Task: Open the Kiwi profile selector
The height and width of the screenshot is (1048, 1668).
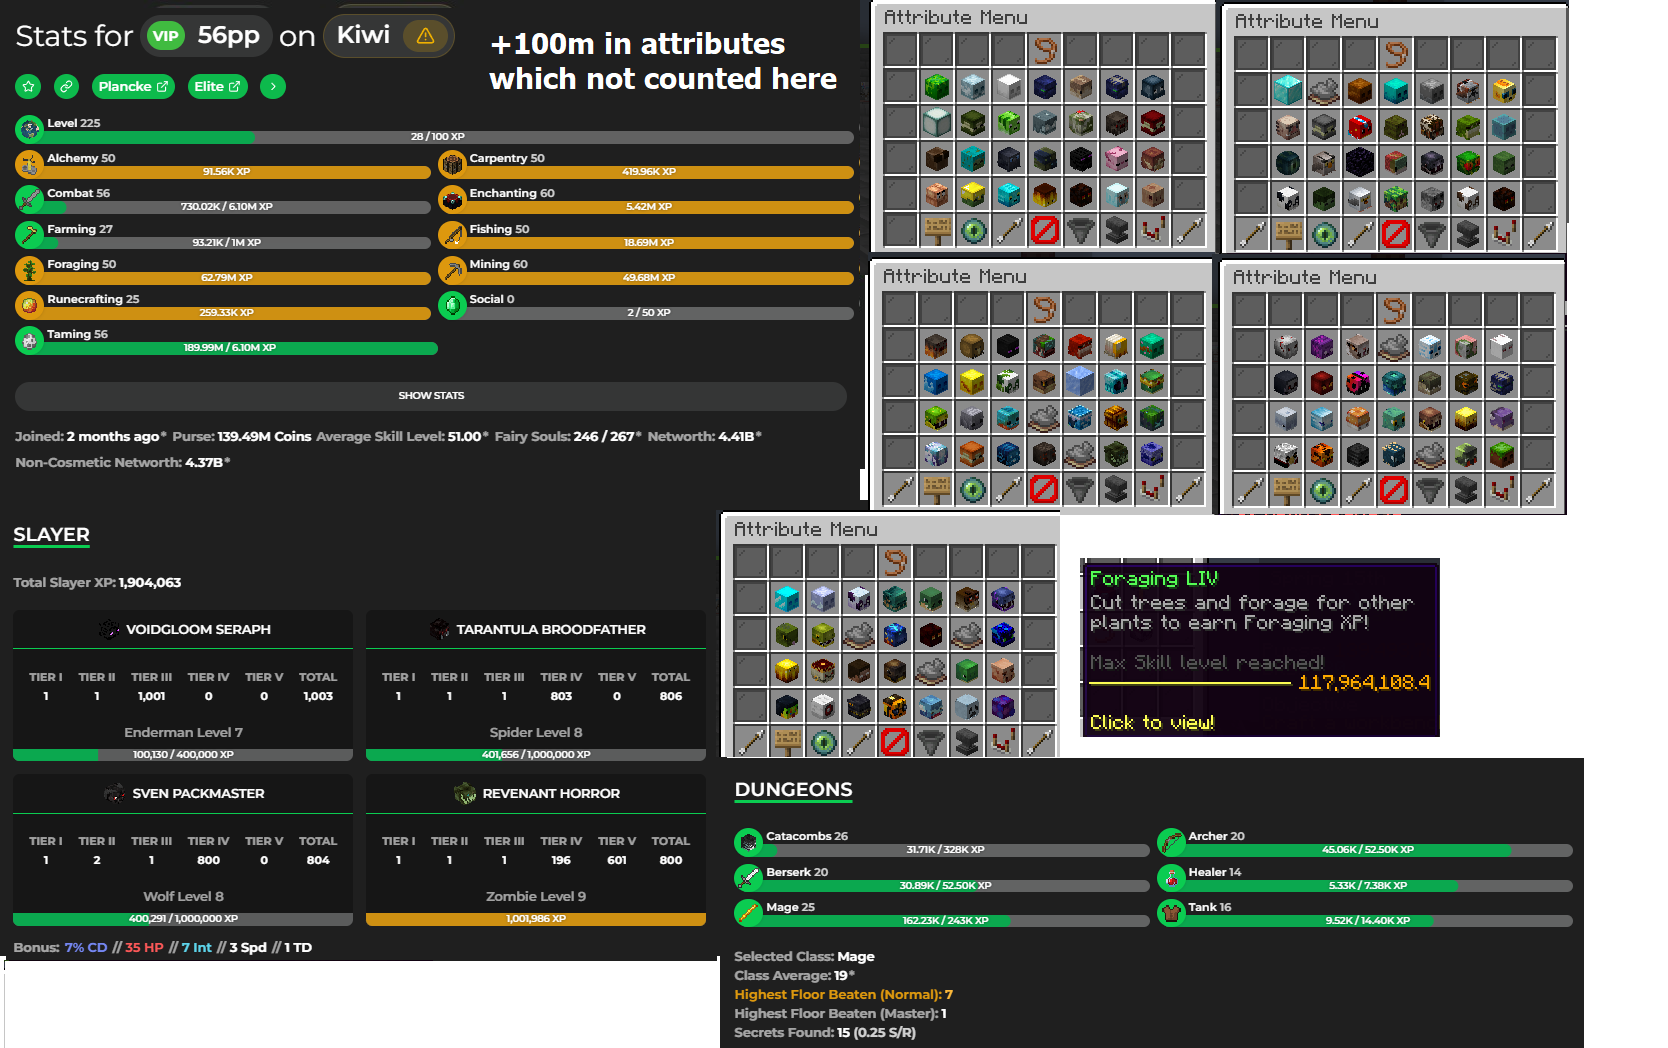Action: (364, 36)
